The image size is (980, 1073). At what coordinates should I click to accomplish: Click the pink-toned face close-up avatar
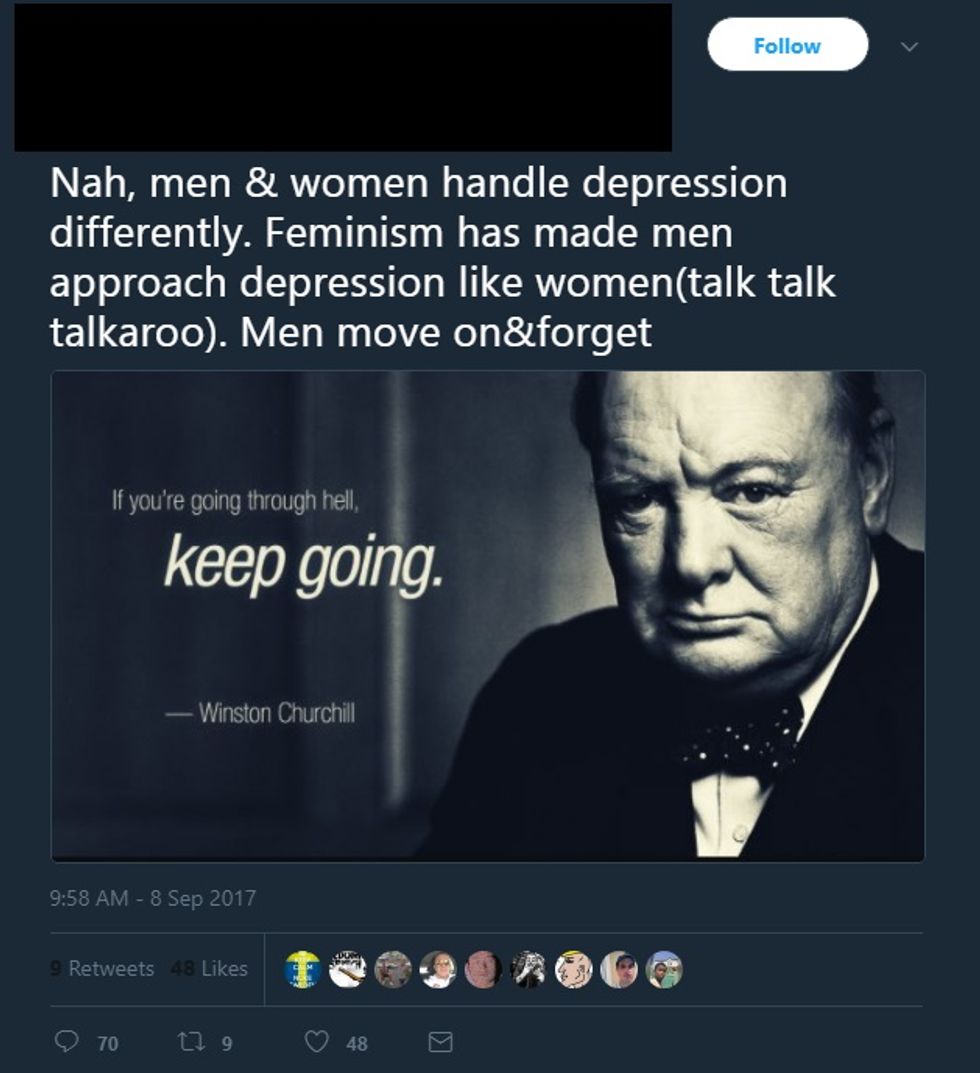(x=483, y=969)
